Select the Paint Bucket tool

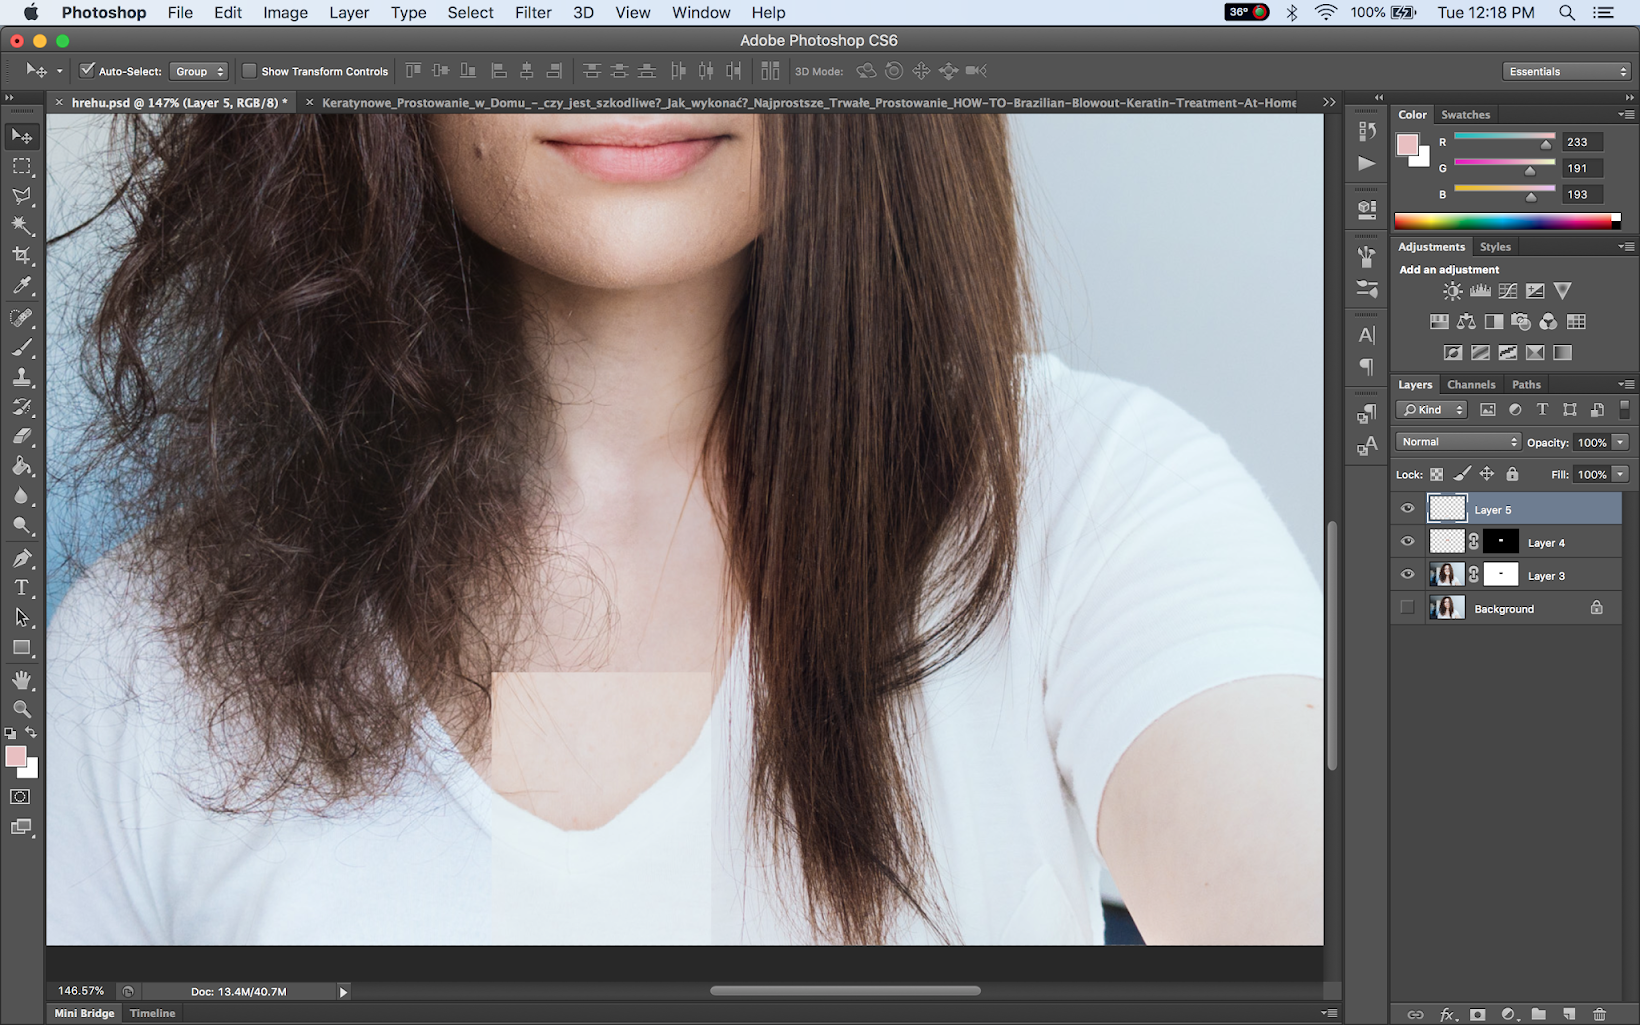[22, 467]
